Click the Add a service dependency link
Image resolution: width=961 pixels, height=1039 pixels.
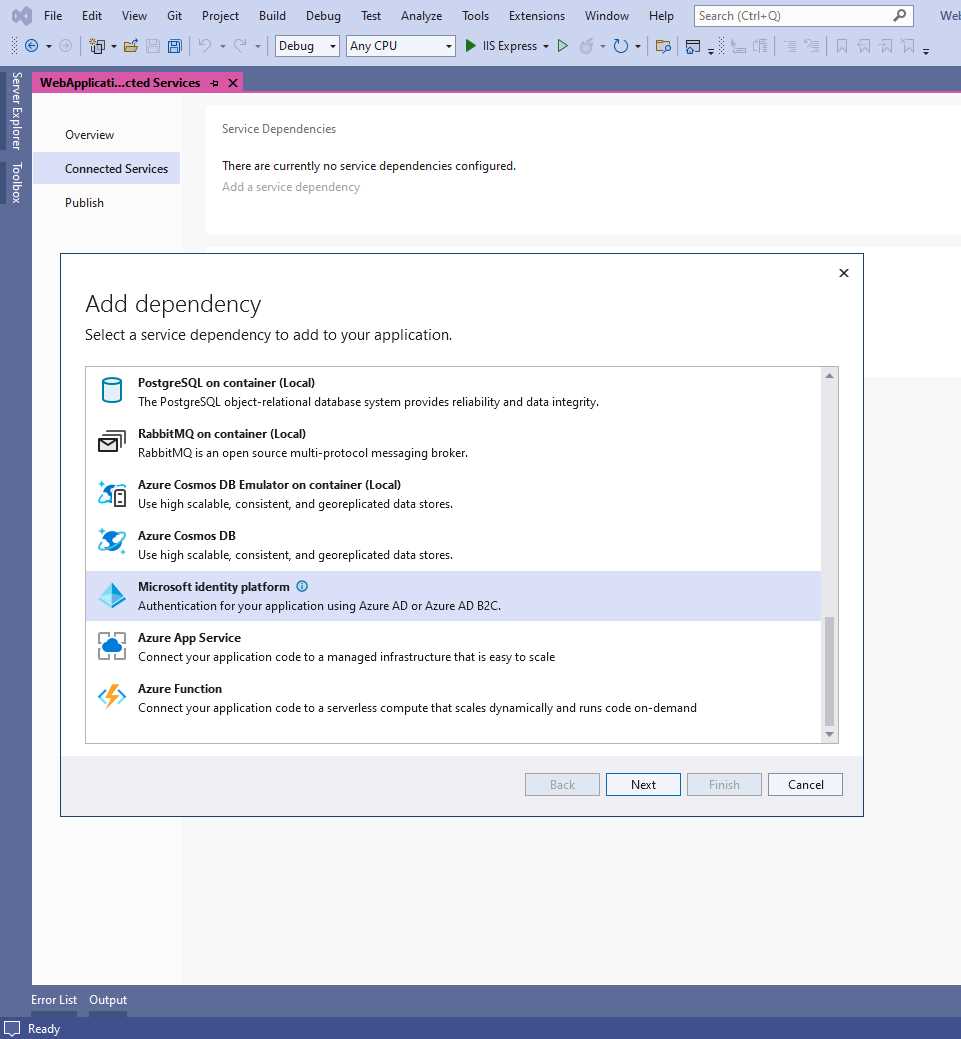tap(290, 187)
